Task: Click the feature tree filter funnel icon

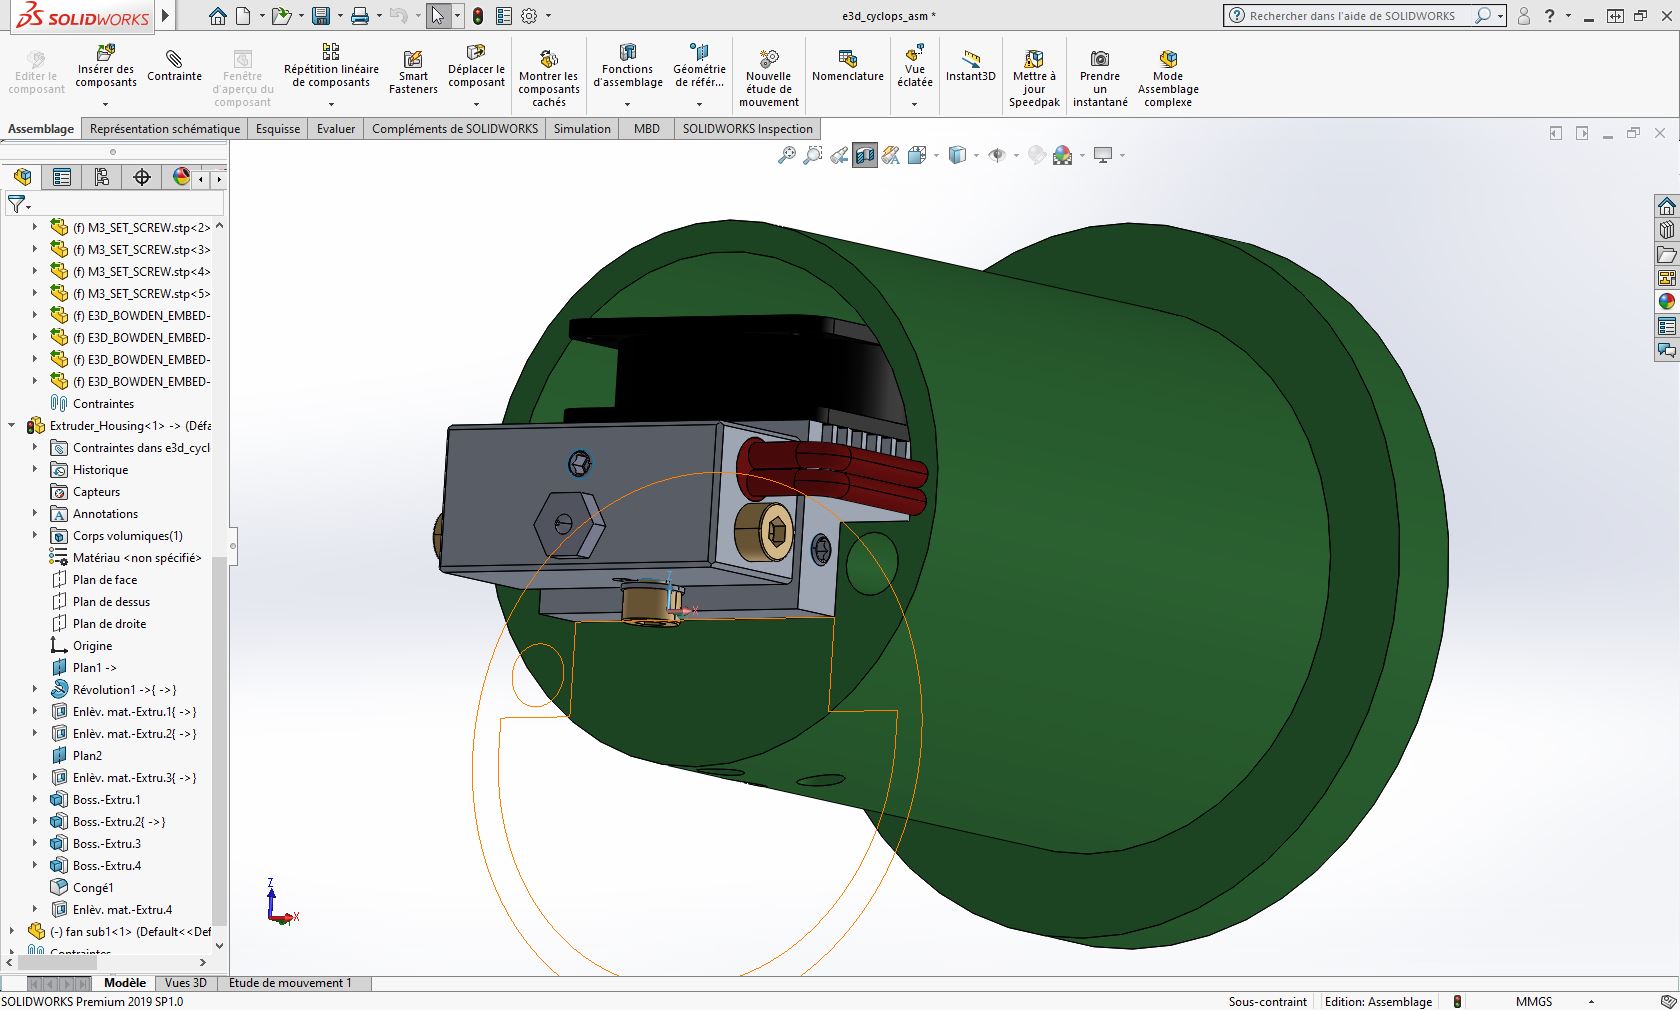Action: [x=17, y=204]
